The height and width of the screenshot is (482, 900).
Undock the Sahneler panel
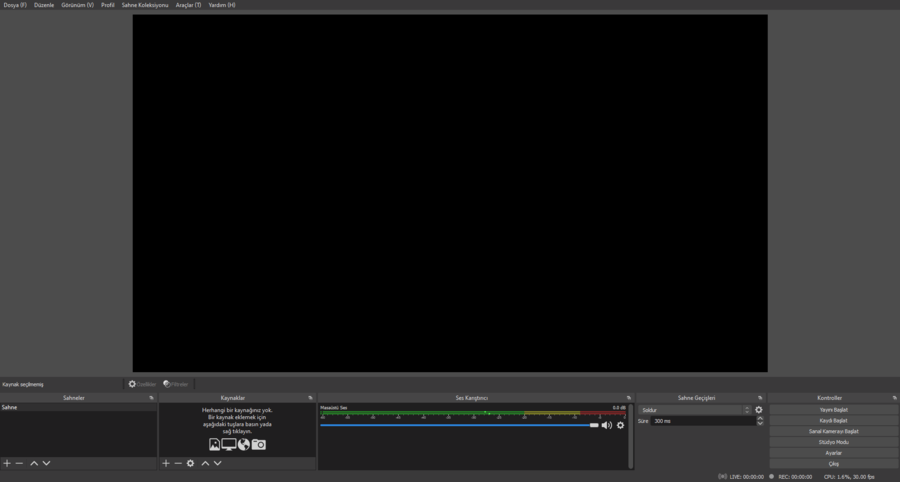[152, 398]
